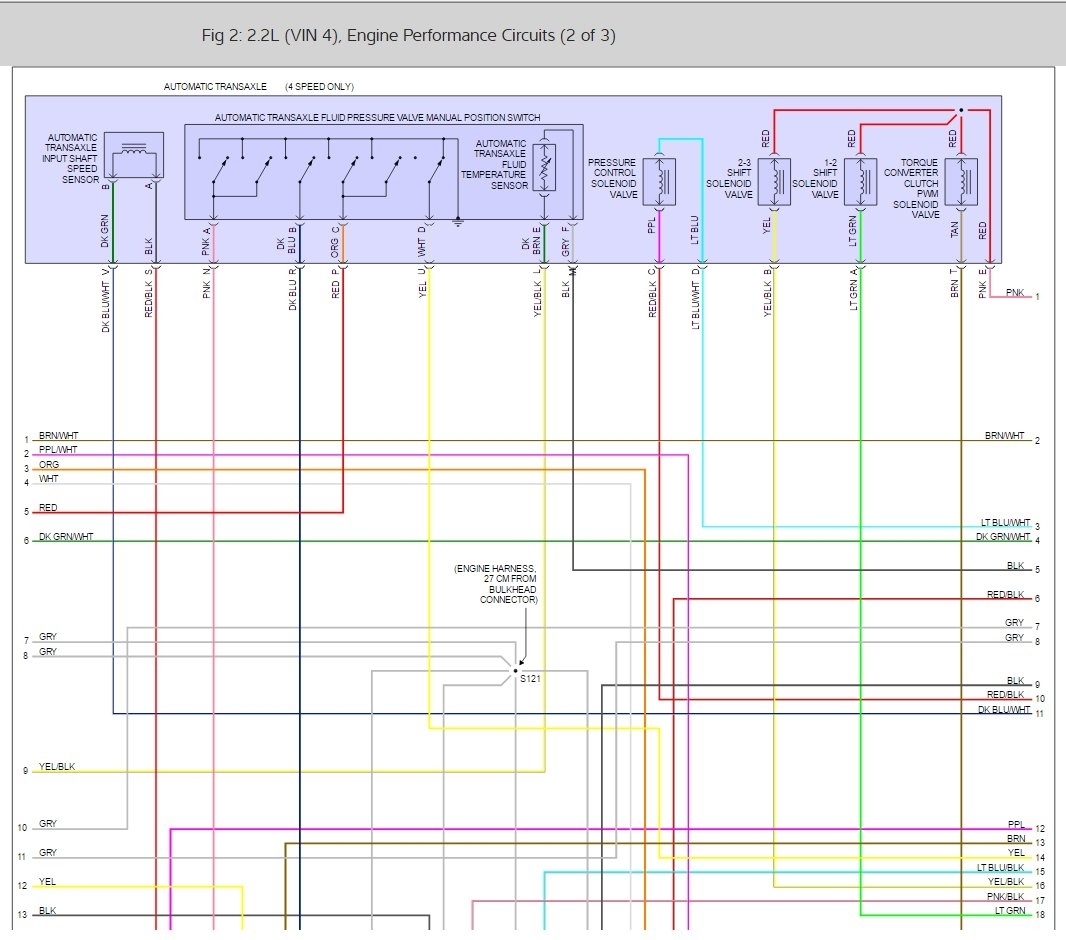Click the YEL/BLK label at left wire 9
Image resolution: width=1066 pixels, height=940 pixels.
click(x=57, y=767)
